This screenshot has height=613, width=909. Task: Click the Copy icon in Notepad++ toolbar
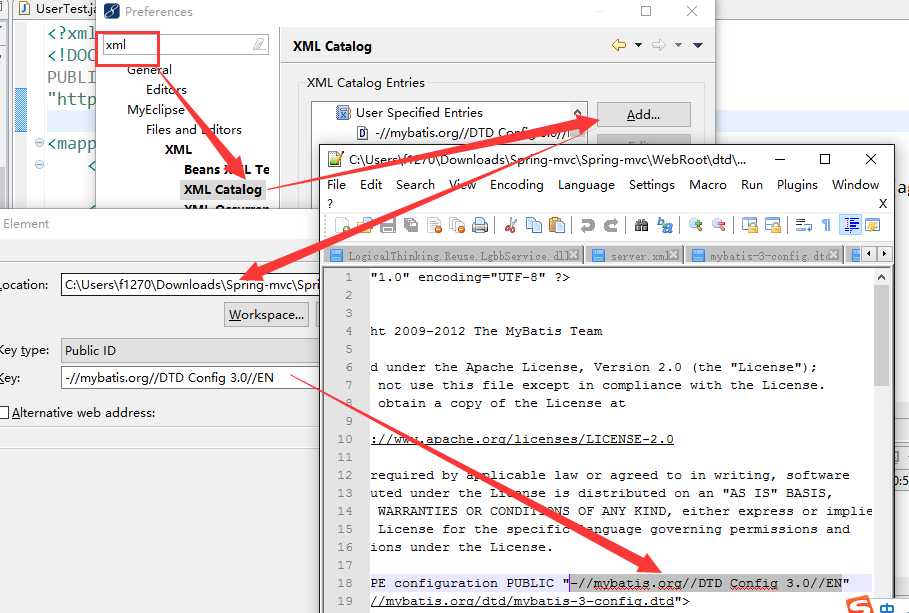point(533,225)
